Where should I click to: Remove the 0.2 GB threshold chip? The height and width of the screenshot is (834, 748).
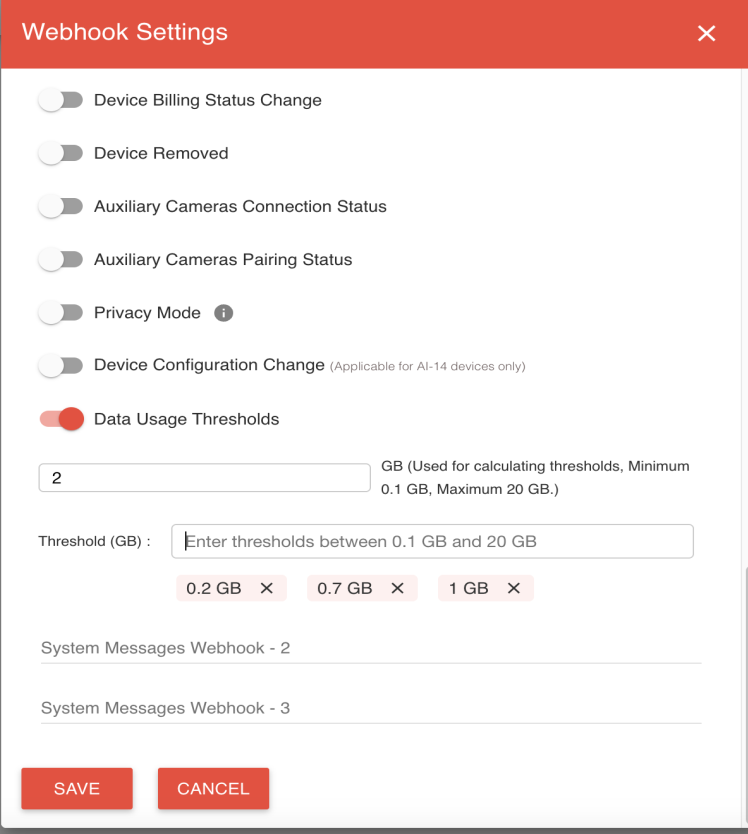[x=267, y=588]
